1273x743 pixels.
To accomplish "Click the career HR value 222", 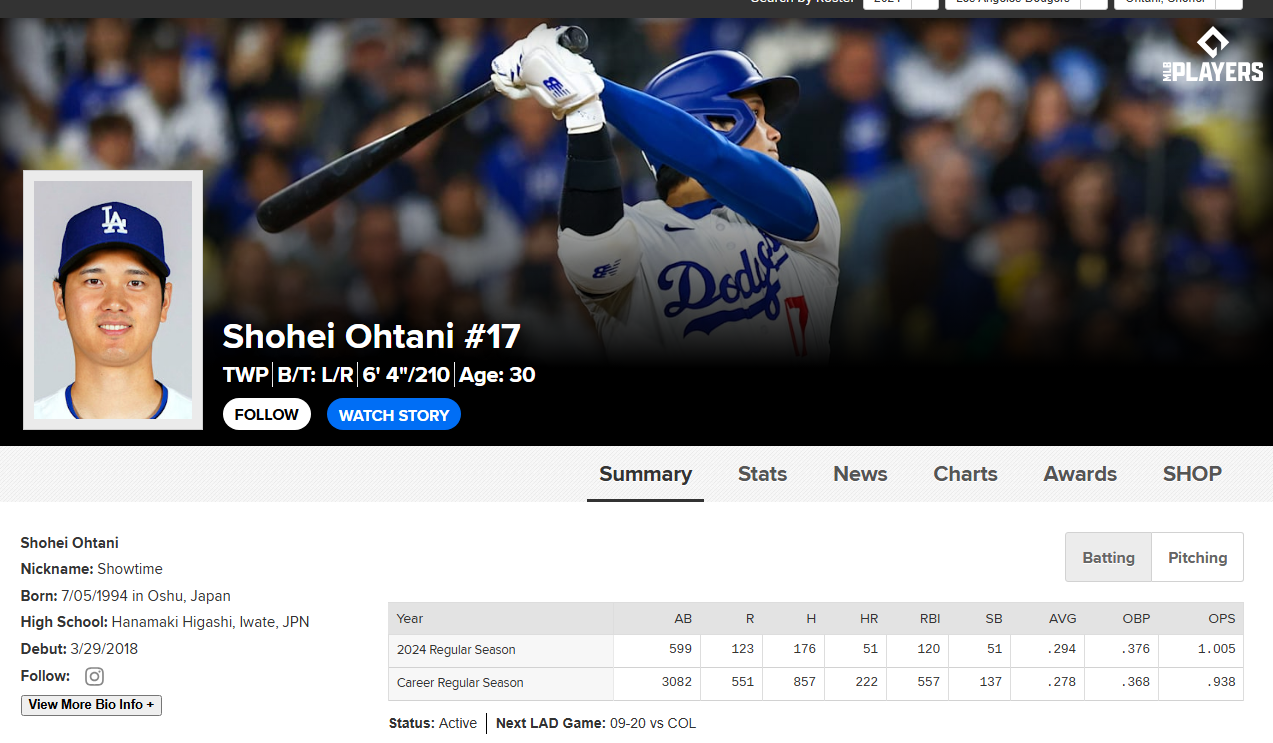I will point(866,682).
